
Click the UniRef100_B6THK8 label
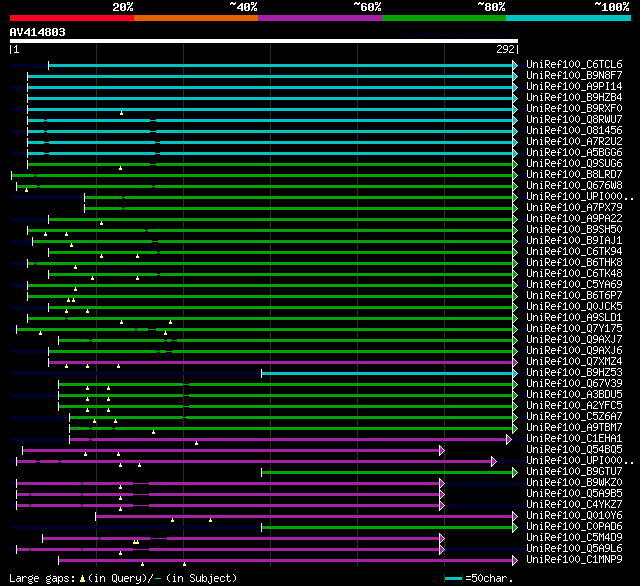574,263
